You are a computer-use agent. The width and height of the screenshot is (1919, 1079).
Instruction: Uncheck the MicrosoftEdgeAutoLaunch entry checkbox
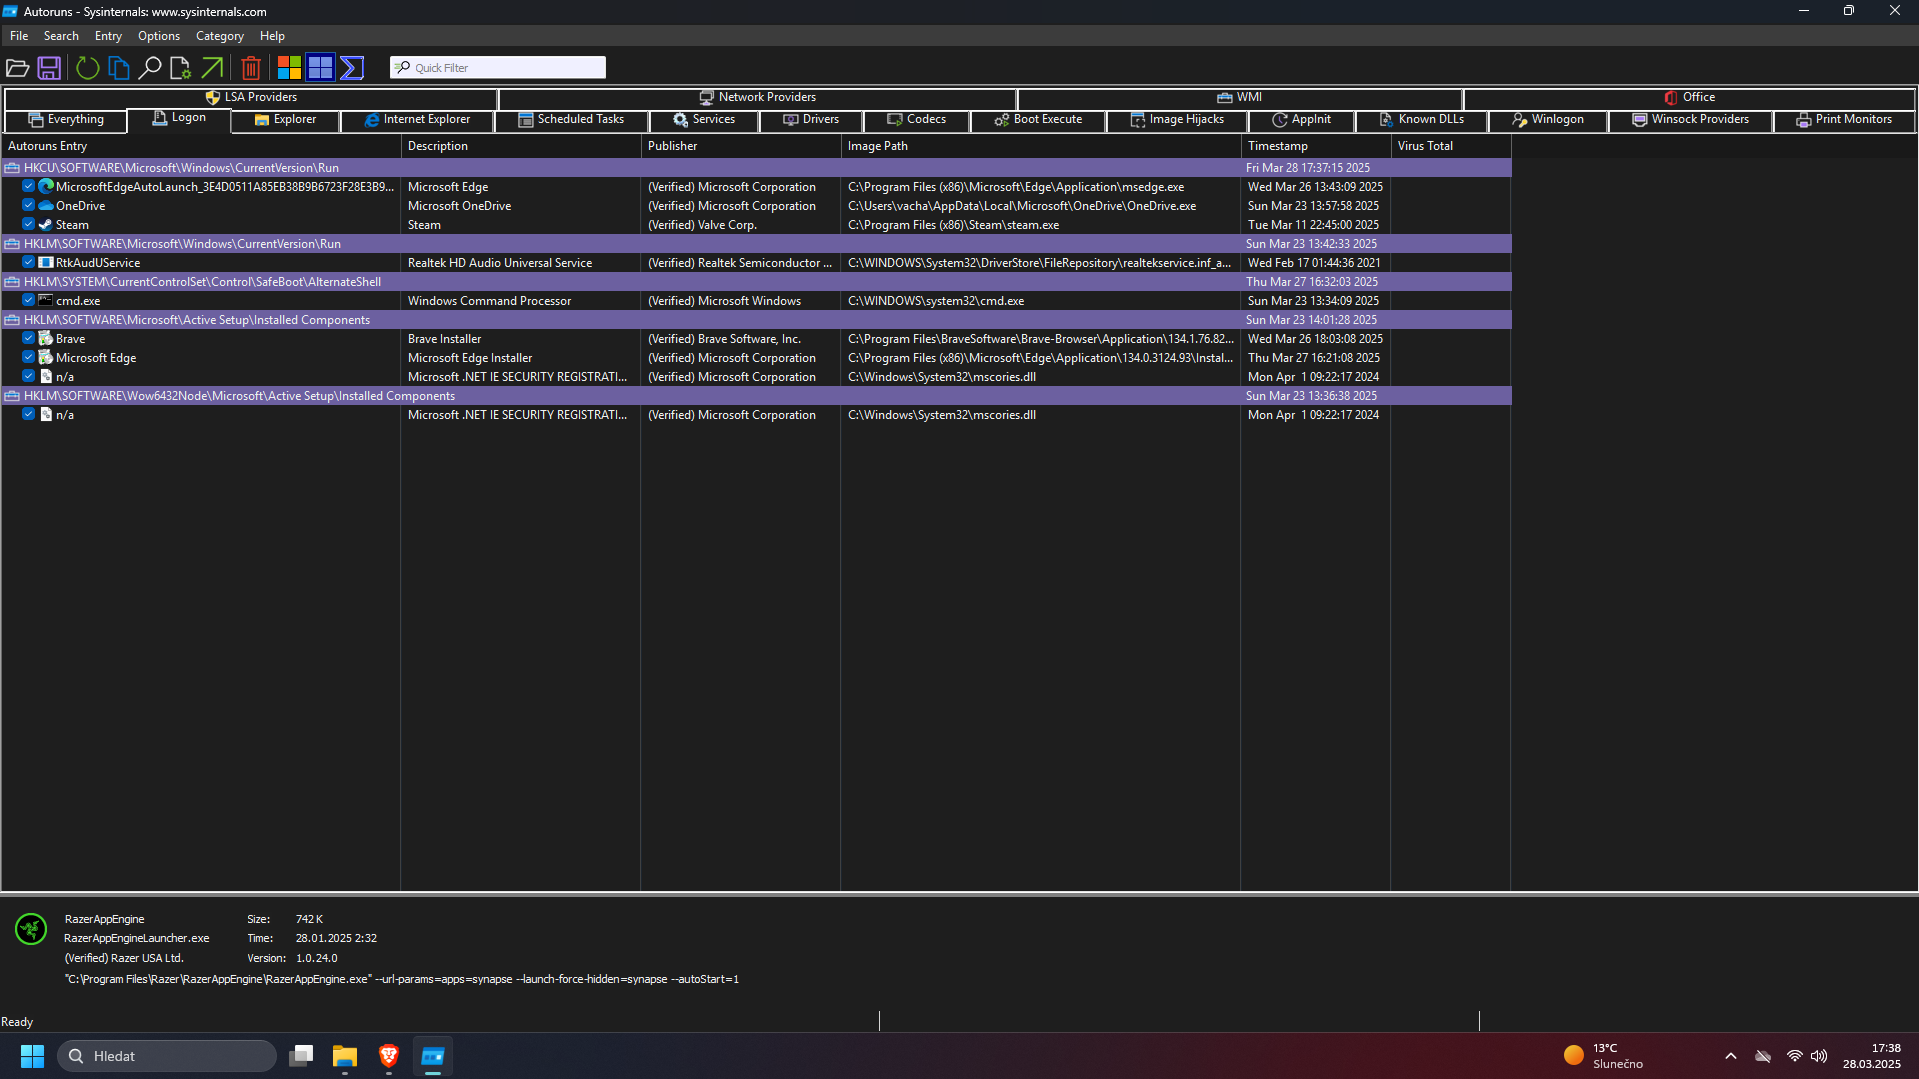29,187
